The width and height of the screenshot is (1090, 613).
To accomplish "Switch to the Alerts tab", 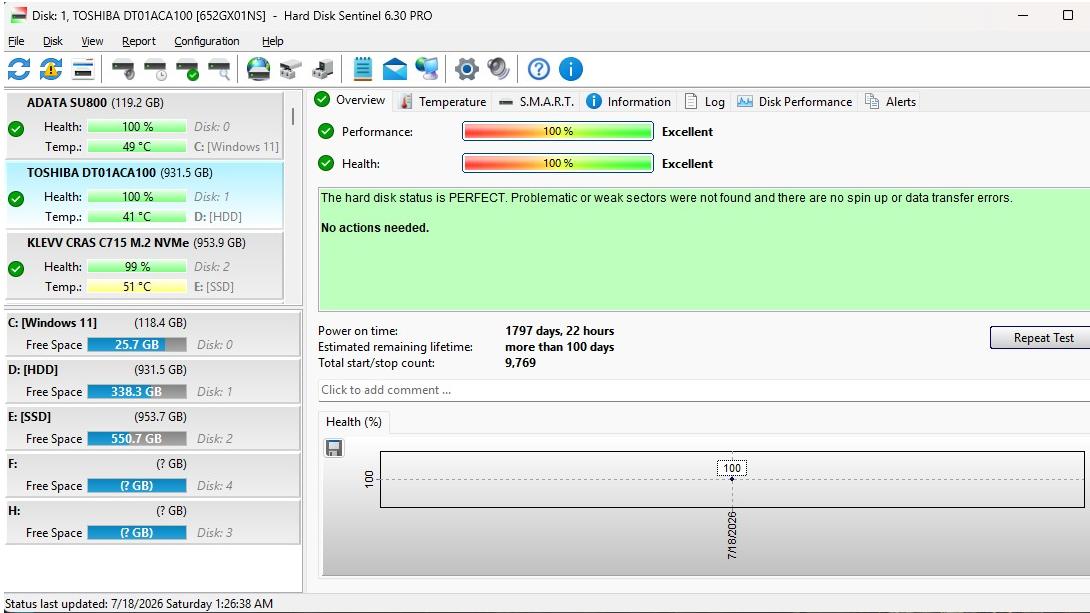I will [890, 101].
